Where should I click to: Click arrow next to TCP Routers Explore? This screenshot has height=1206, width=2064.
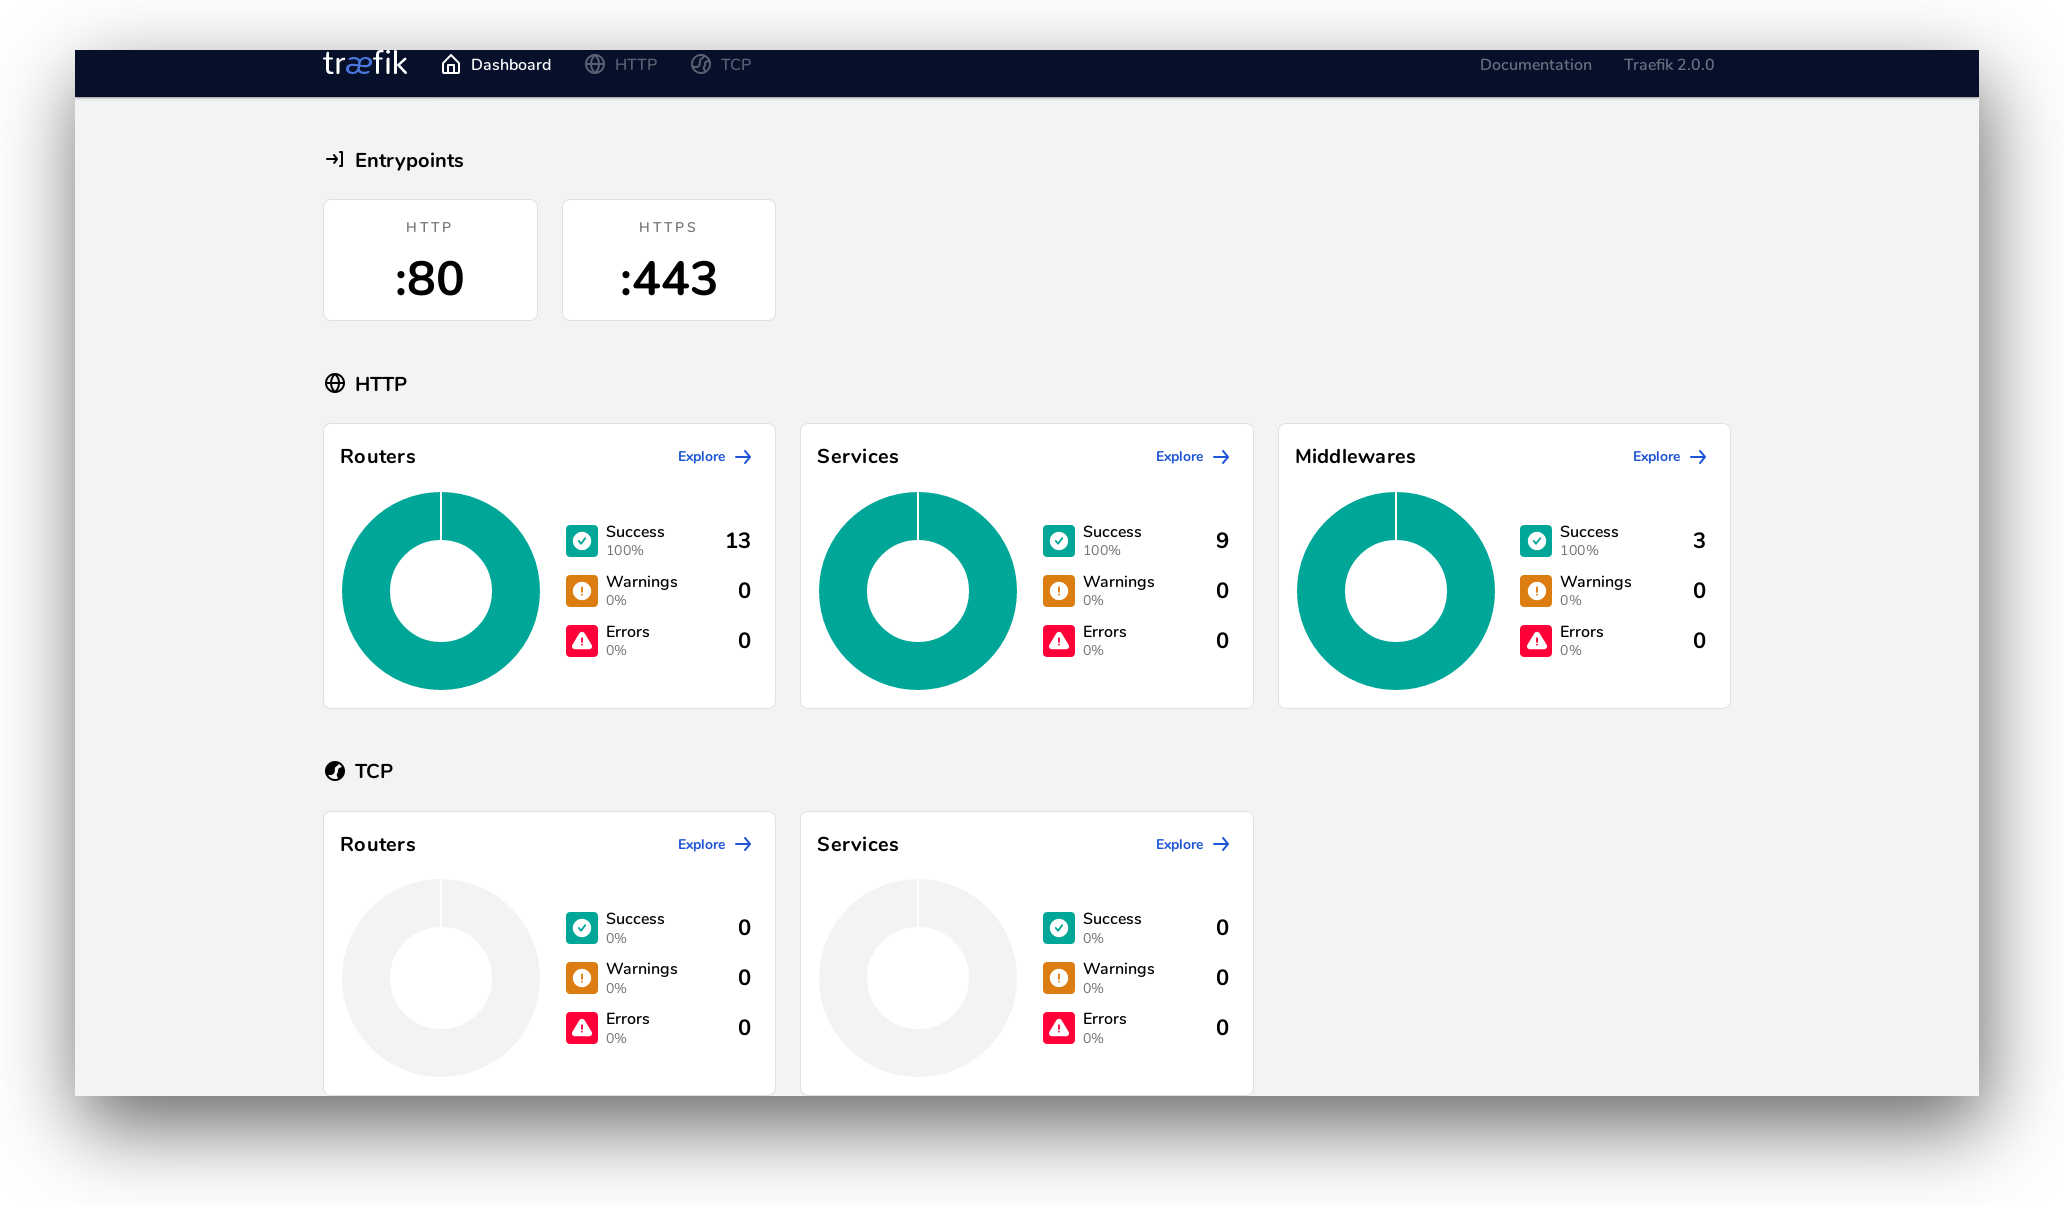coord(743,845)
